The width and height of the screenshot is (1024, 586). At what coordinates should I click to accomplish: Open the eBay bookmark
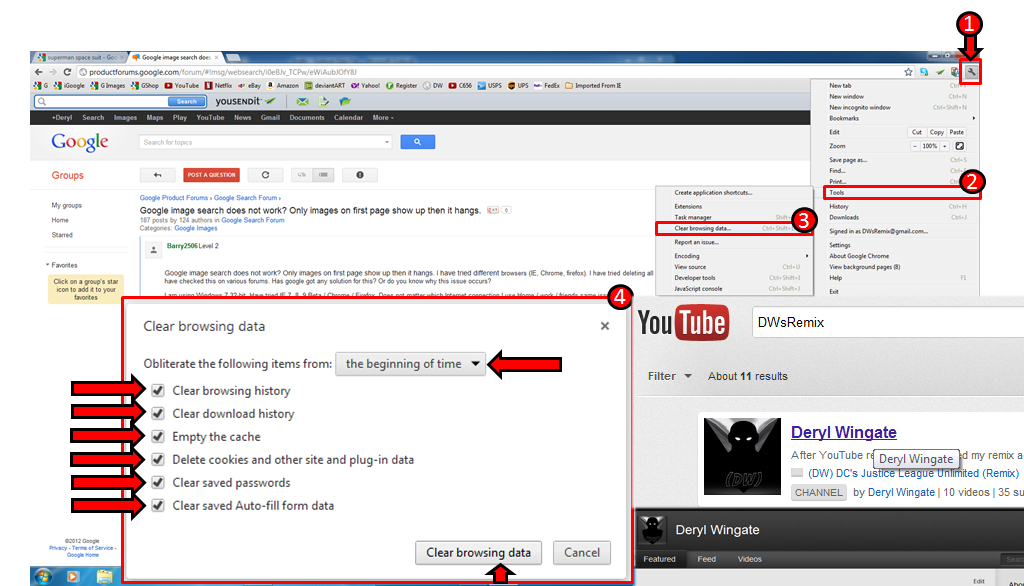click(x=249, y=86)
